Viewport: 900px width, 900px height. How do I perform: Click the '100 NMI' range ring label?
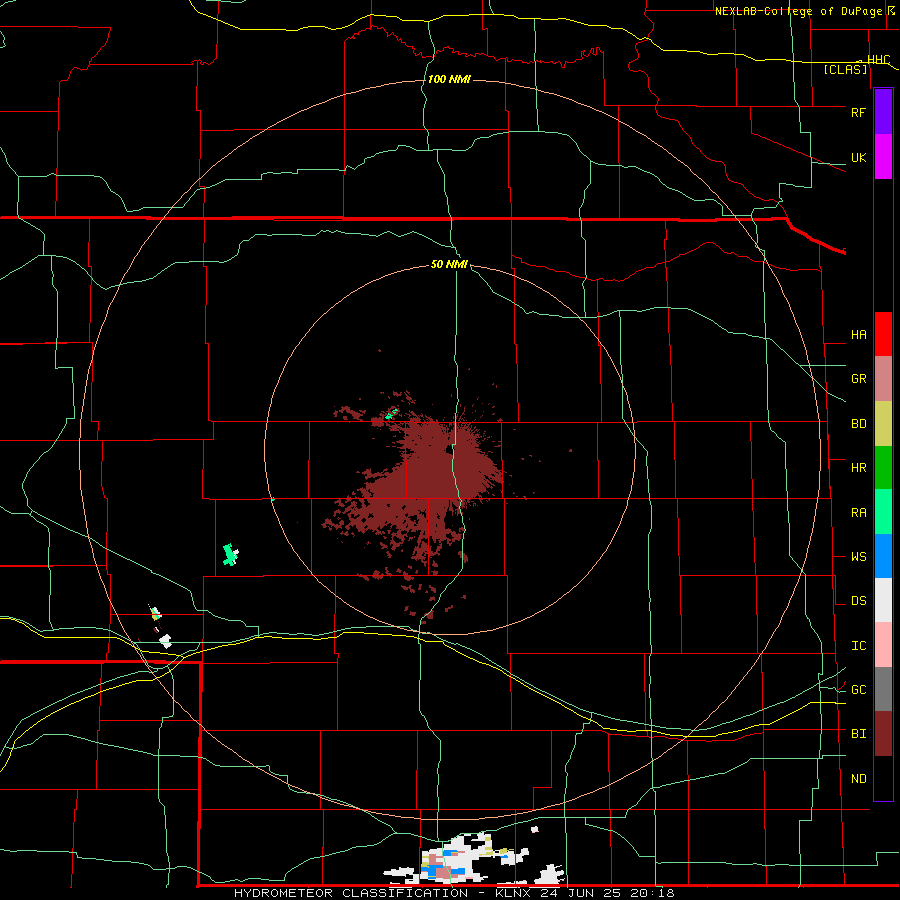[x=449, y=79]
